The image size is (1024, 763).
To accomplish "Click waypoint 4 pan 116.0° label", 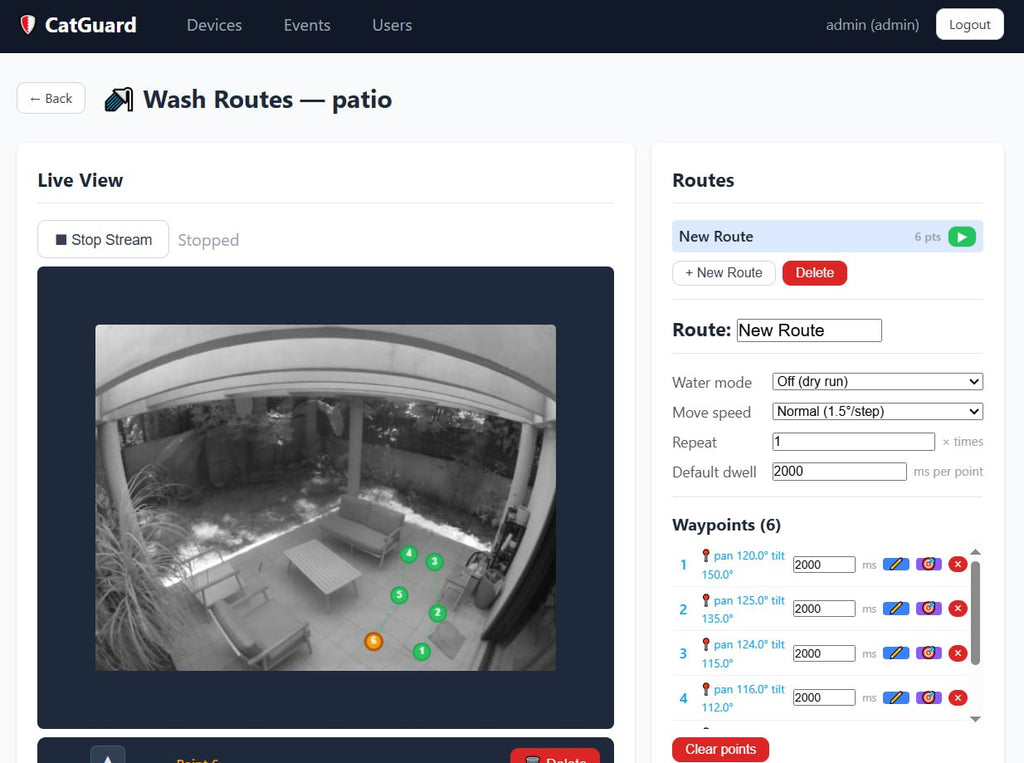I will pos(743,698).
